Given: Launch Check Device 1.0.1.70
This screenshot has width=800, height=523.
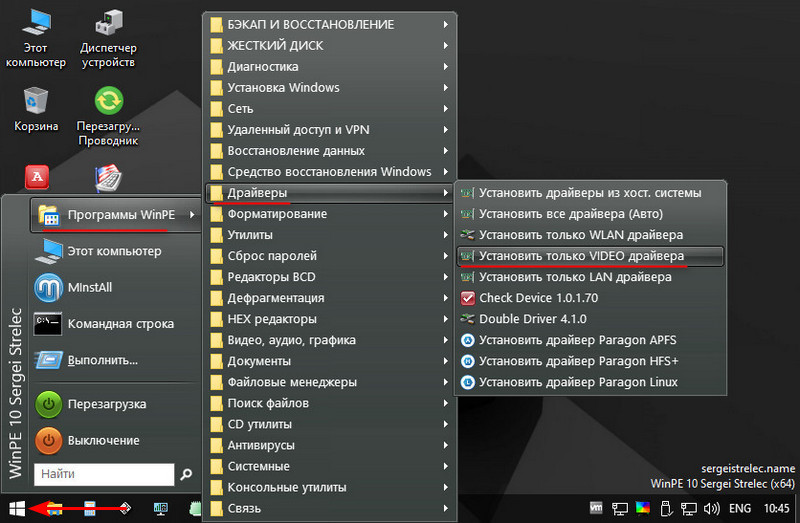Looking at the screenshot, I should tap(590, 298).
